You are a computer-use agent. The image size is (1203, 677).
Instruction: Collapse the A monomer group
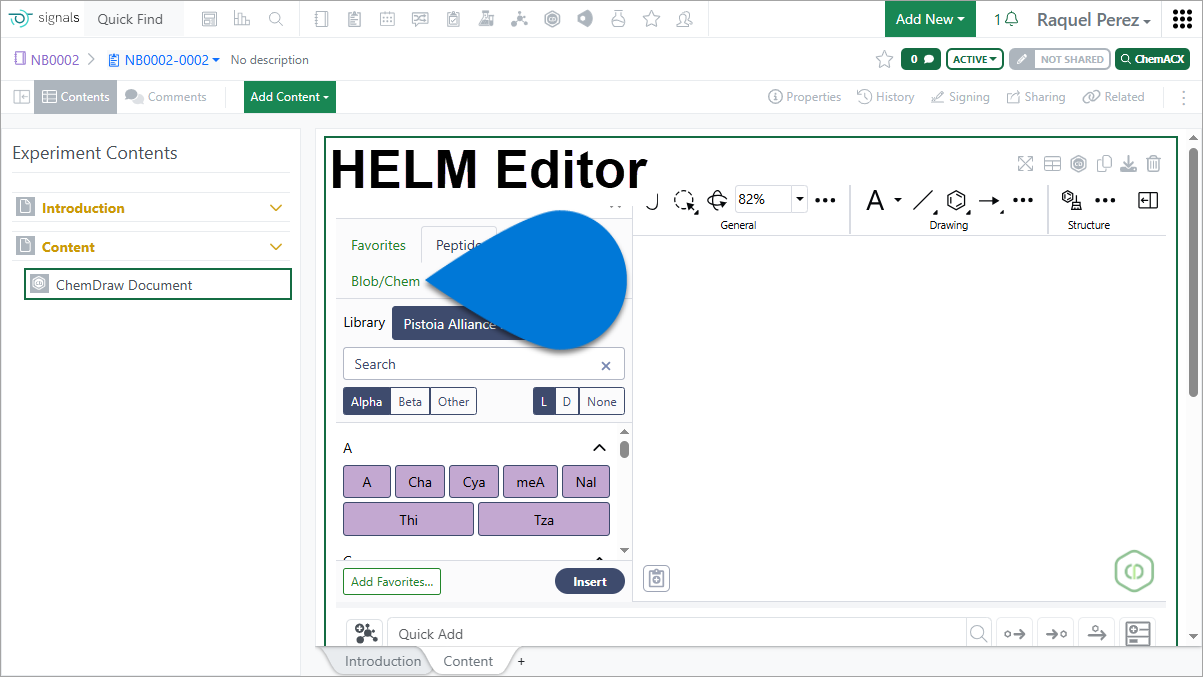[x=600, y=448]
